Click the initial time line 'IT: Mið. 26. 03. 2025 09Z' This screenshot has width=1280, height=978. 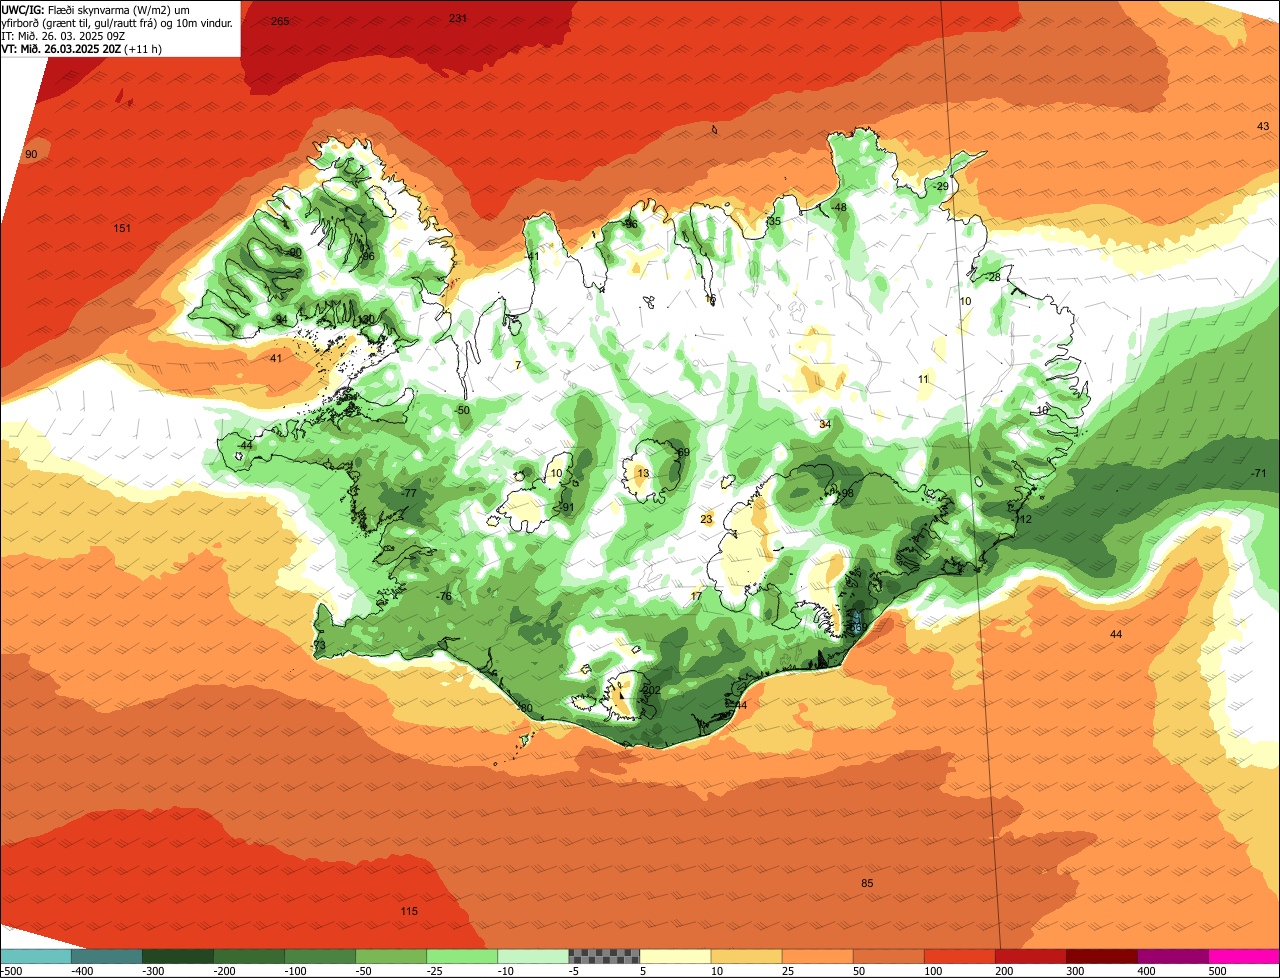(x=63, y=35)
